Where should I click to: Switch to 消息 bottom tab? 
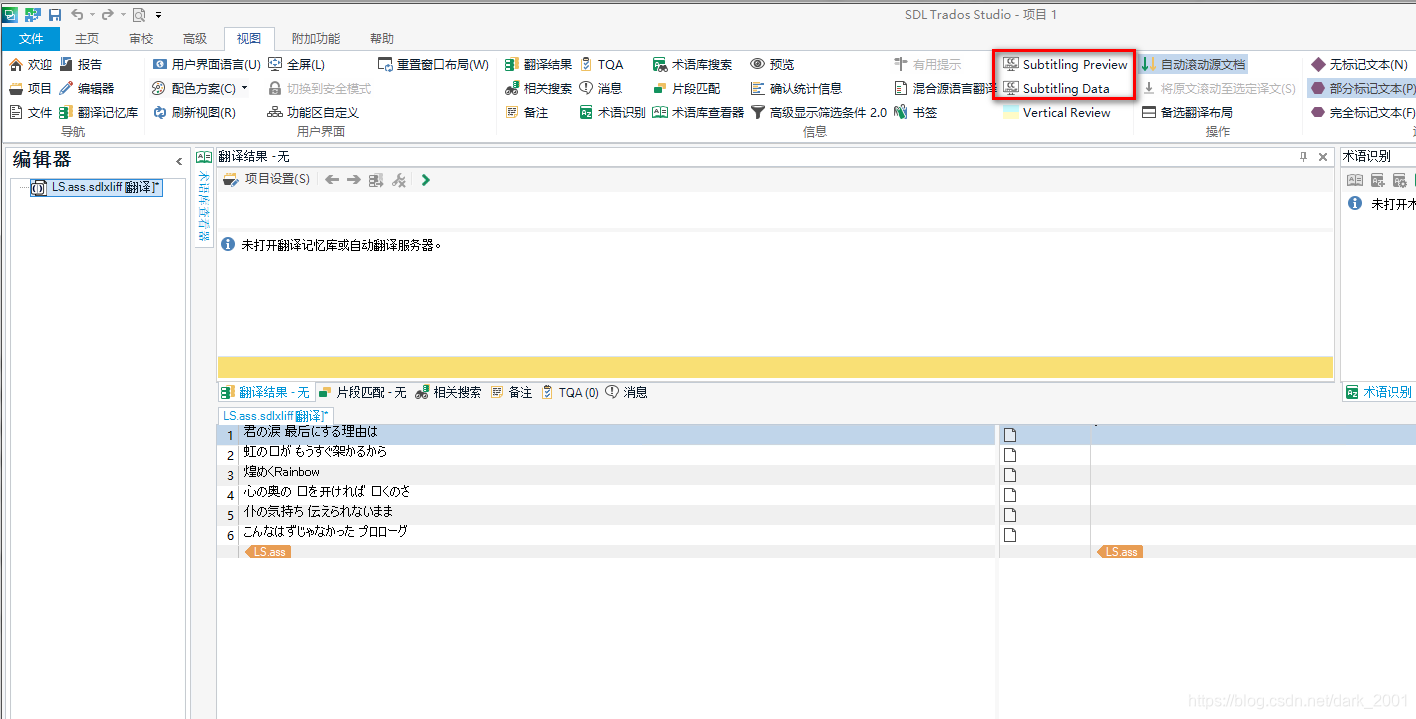point(627,393)
